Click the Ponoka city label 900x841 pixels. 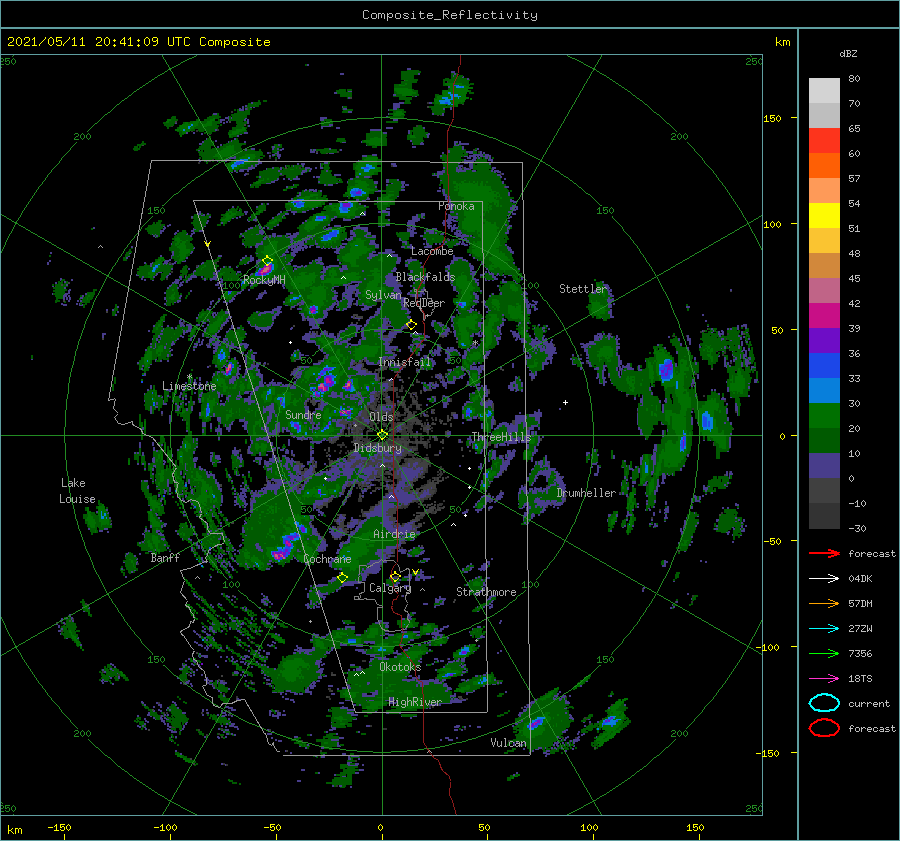pos(456,206)
